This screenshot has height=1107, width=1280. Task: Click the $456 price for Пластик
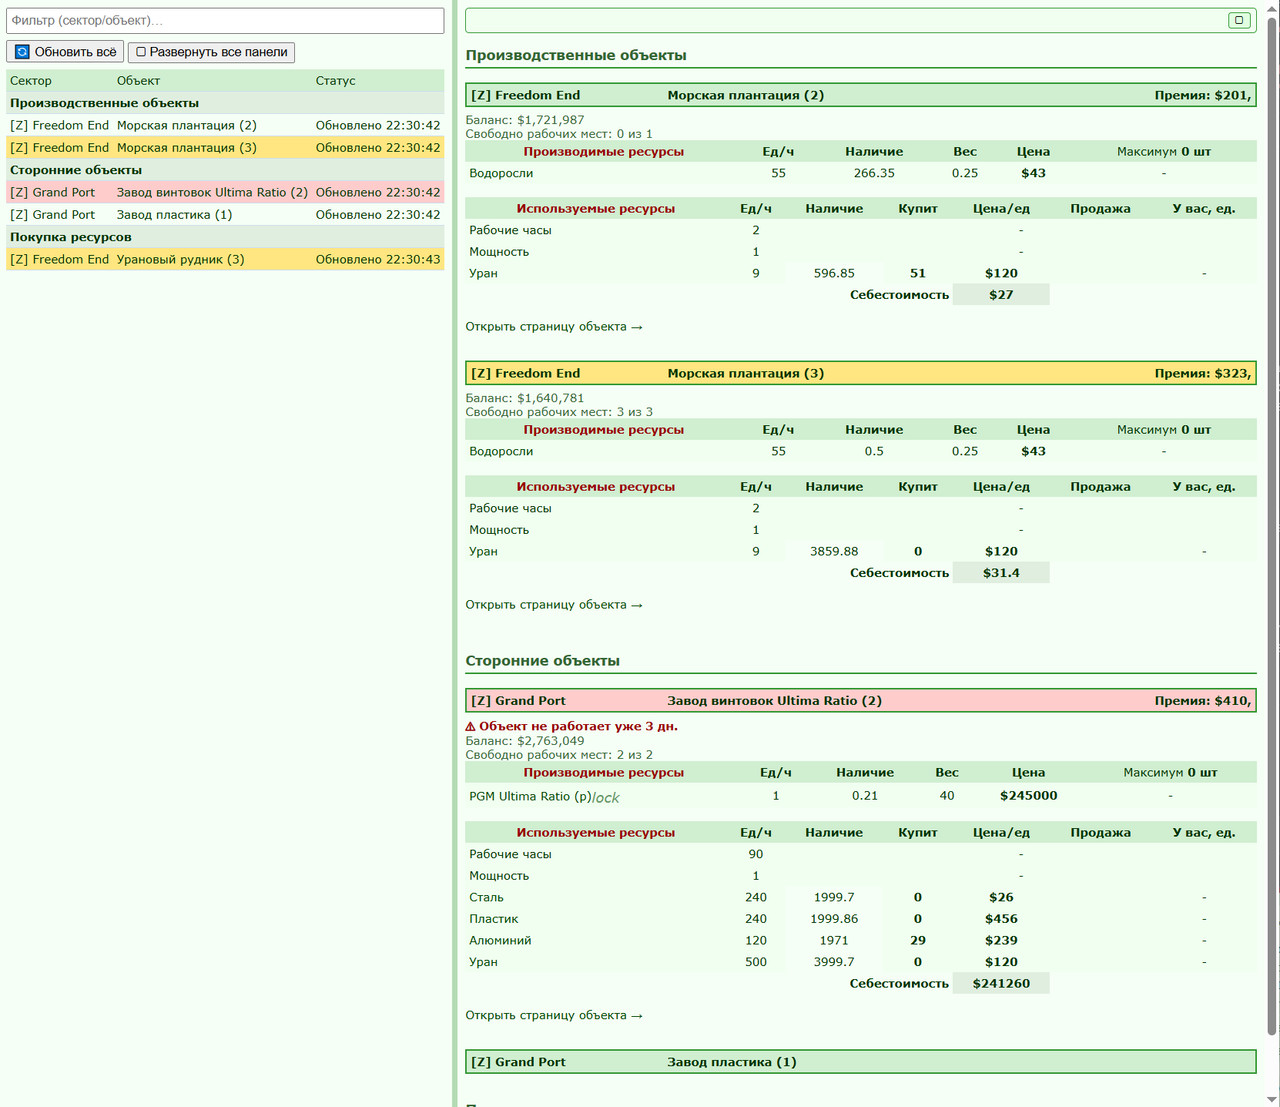pos(1001,919)
